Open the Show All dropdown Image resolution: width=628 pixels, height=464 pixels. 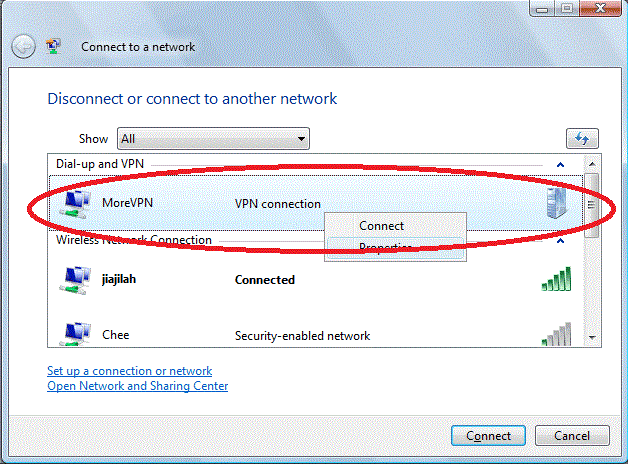tap(213, 139)
